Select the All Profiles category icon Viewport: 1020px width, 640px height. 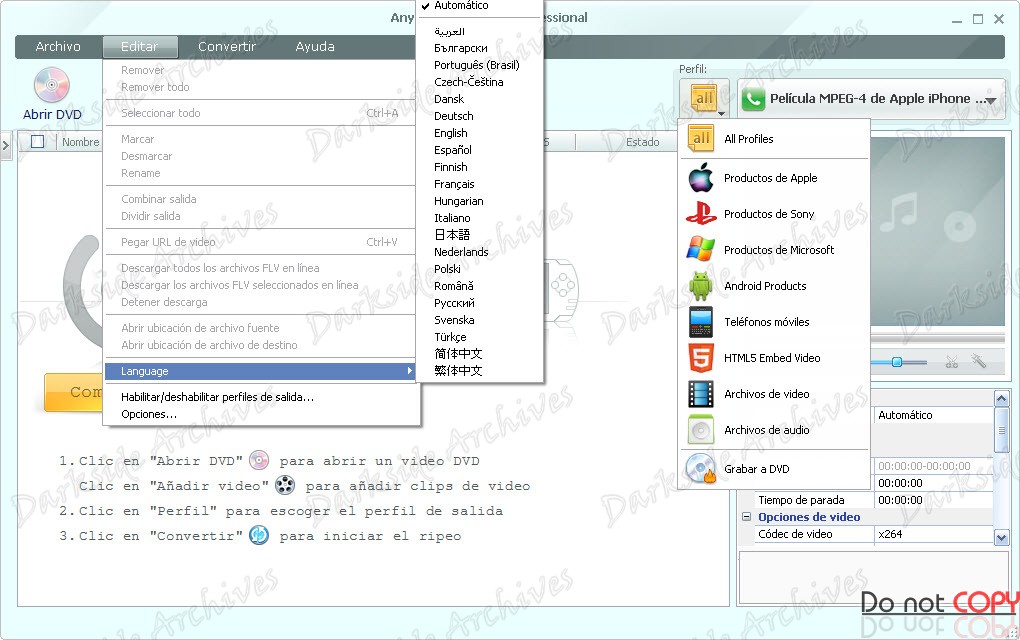pos(701,139)
